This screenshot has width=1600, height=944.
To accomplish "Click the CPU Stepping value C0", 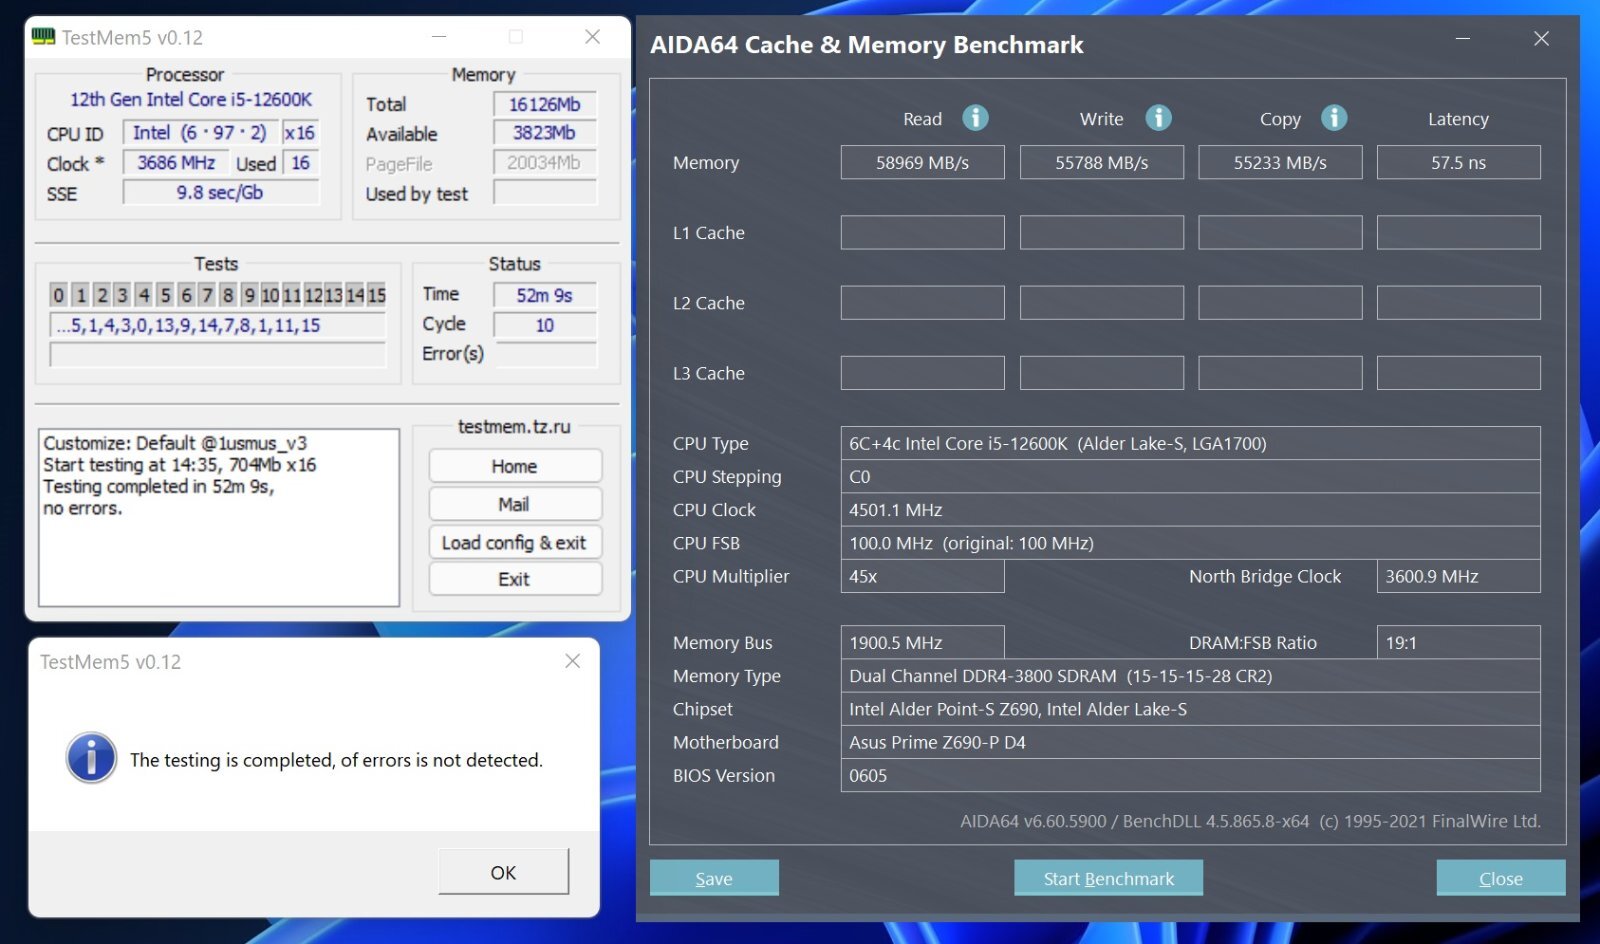I will pyautogui.click(x=1190, y=476).
